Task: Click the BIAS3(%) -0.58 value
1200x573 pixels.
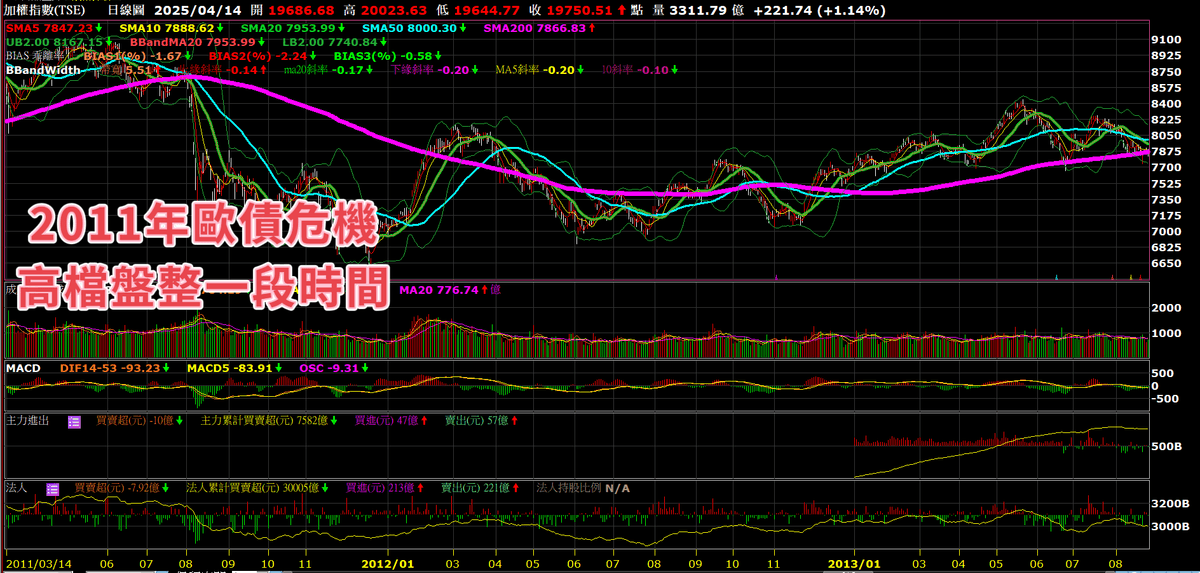Action: tap(383, 57)
